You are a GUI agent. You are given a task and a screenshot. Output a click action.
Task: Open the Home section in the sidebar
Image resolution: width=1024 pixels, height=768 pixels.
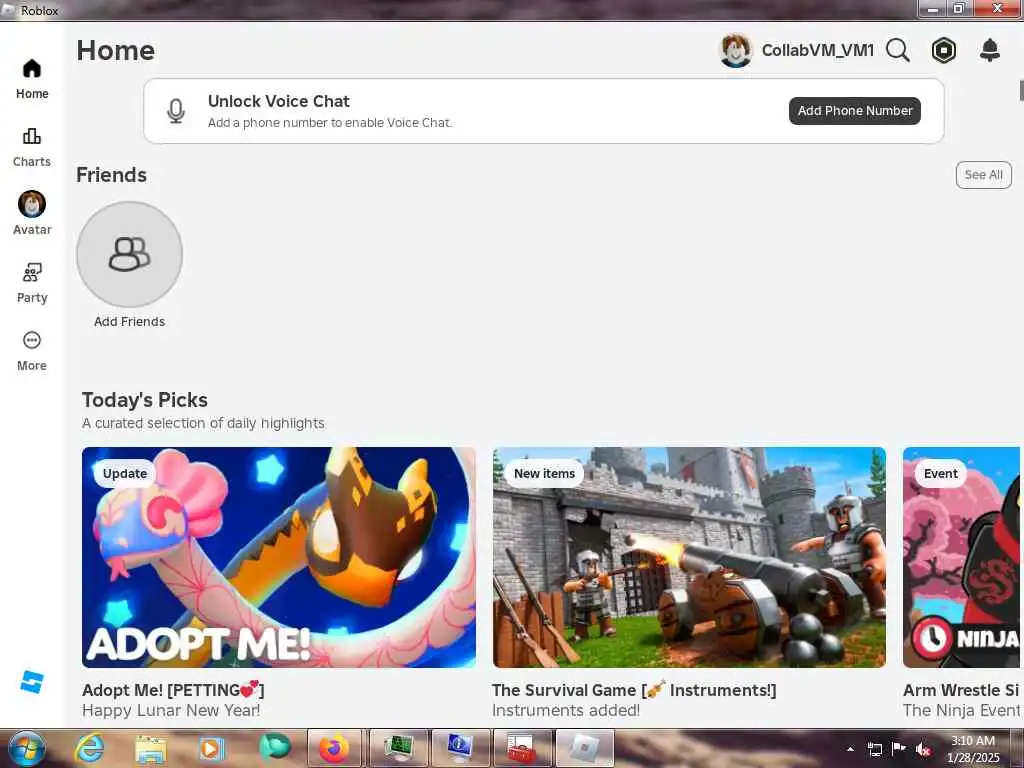point(31,79)
